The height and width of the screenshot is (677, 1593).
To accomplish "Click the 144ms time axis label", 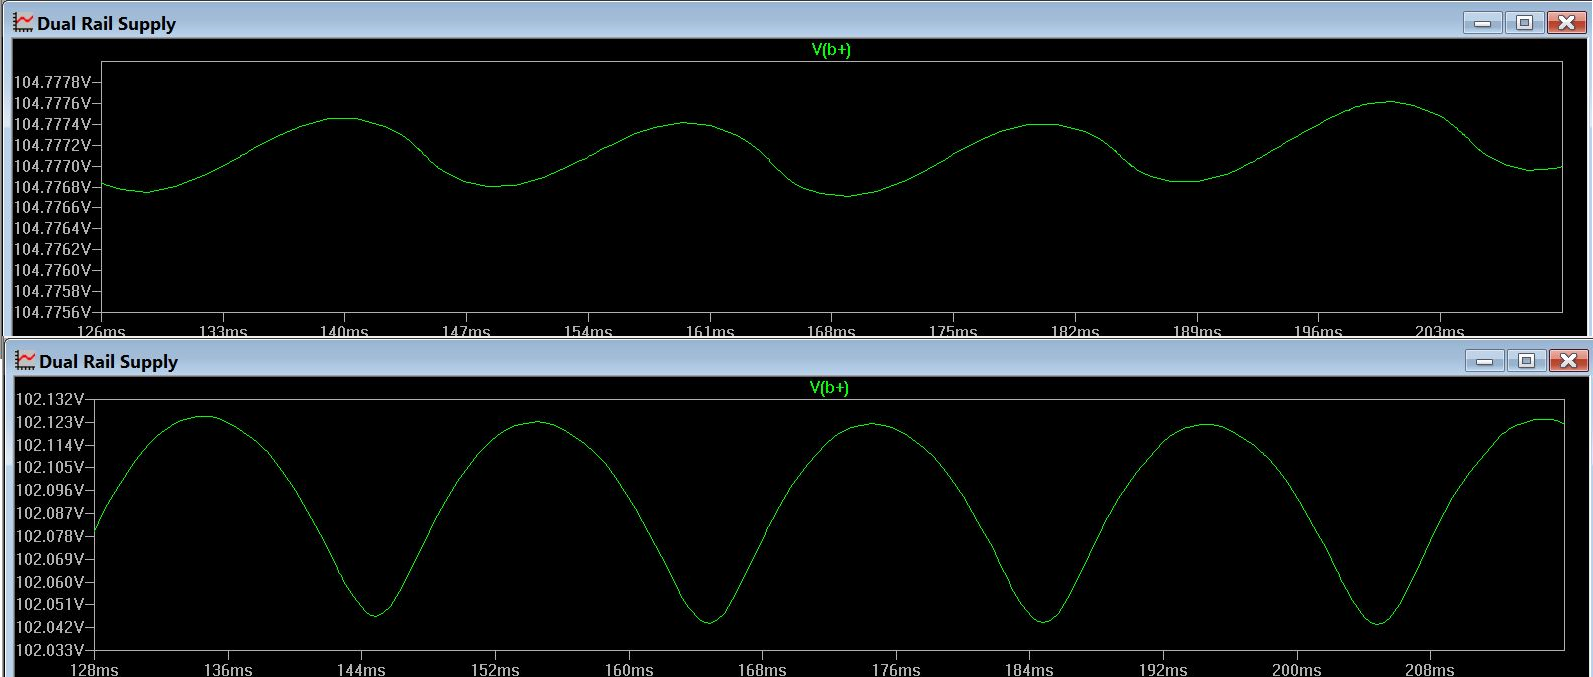I will (x=361, y=669).
